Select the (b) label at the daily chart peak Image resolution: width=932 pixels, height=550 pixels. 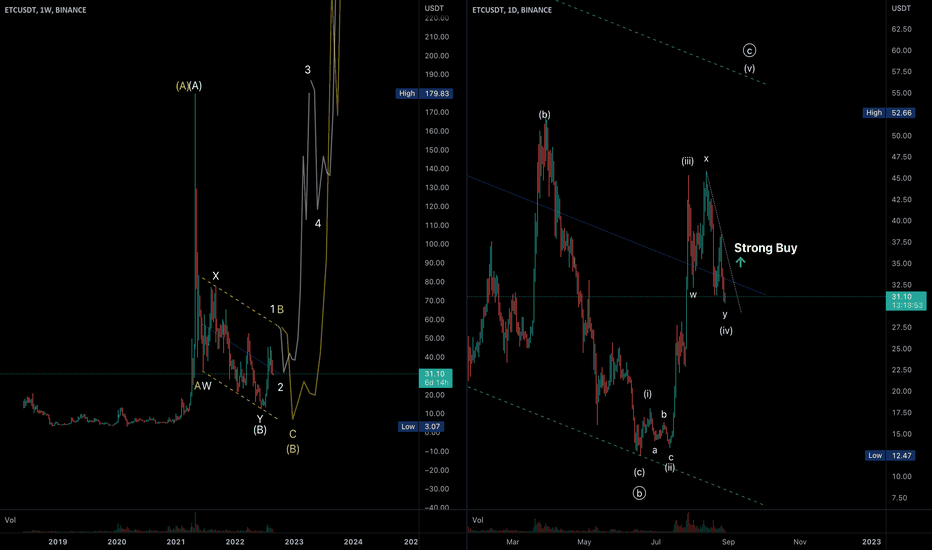[x=544, y=114]
